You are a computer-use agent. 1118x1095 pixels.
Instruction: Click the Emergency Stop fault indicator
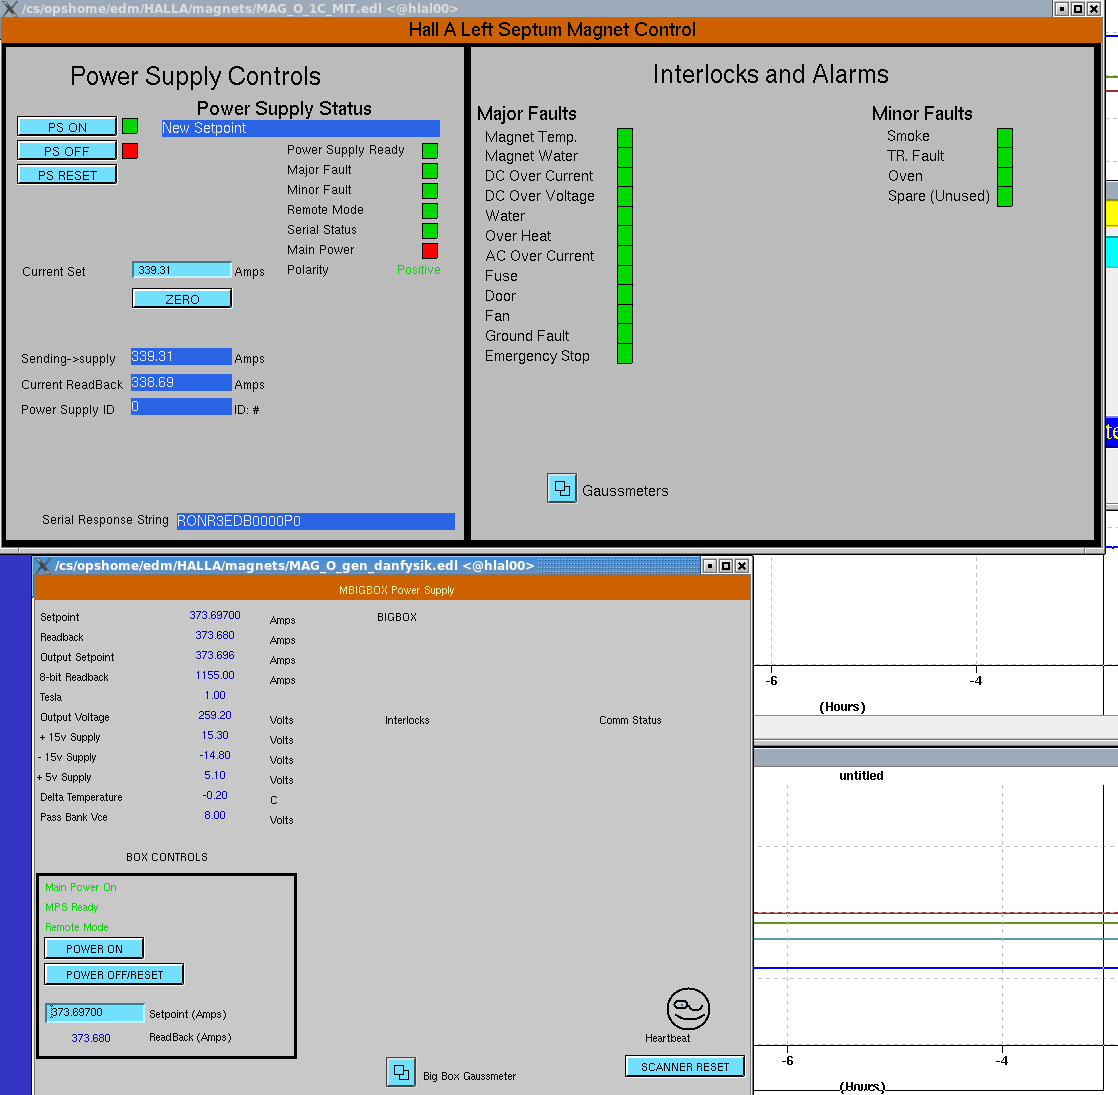[x=625, y=354]
